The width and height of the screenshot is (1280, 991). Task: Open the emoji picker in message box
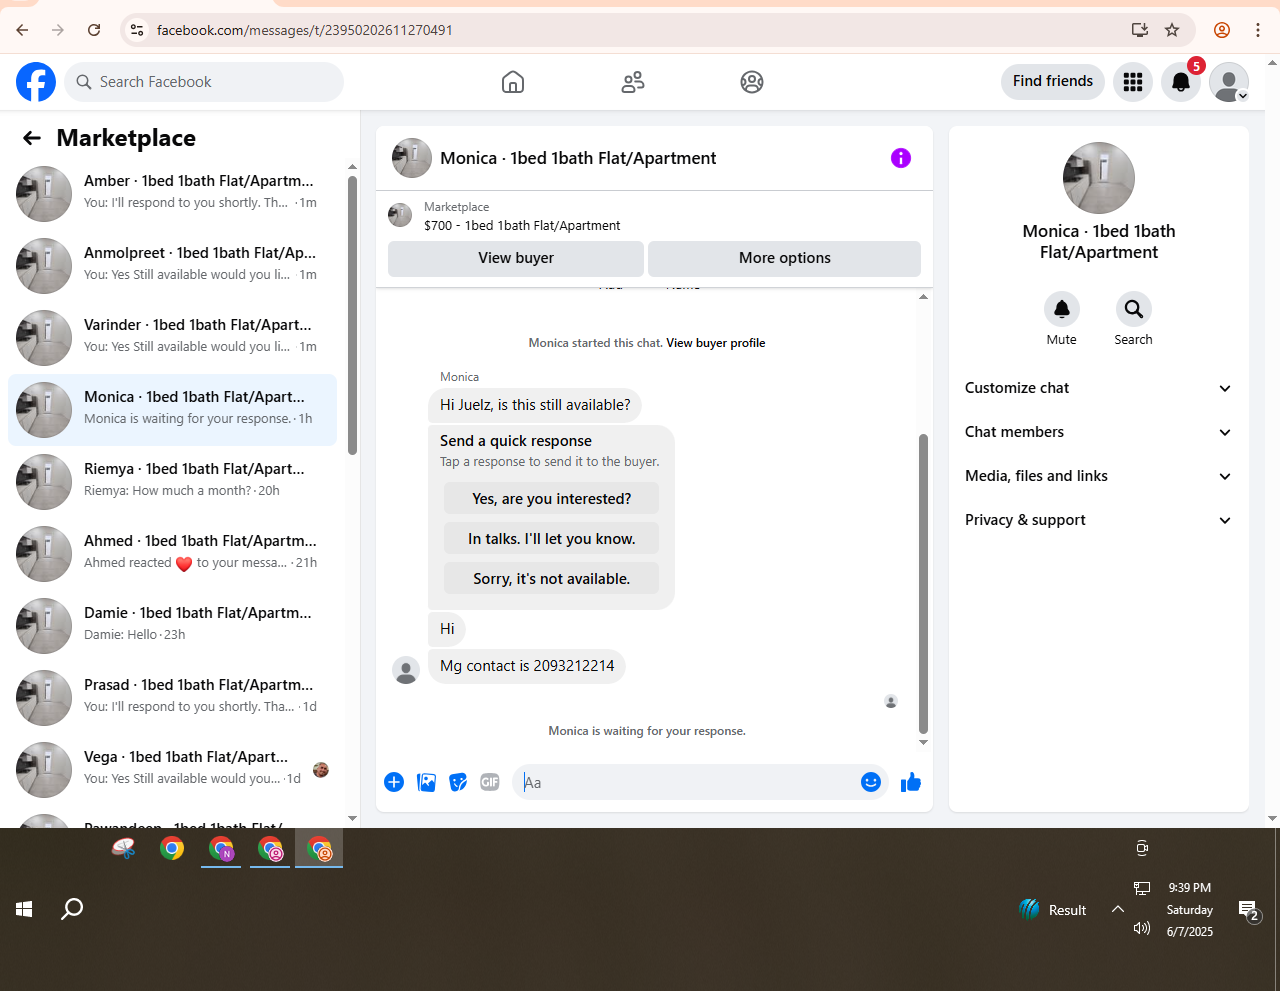coord(871,782)
